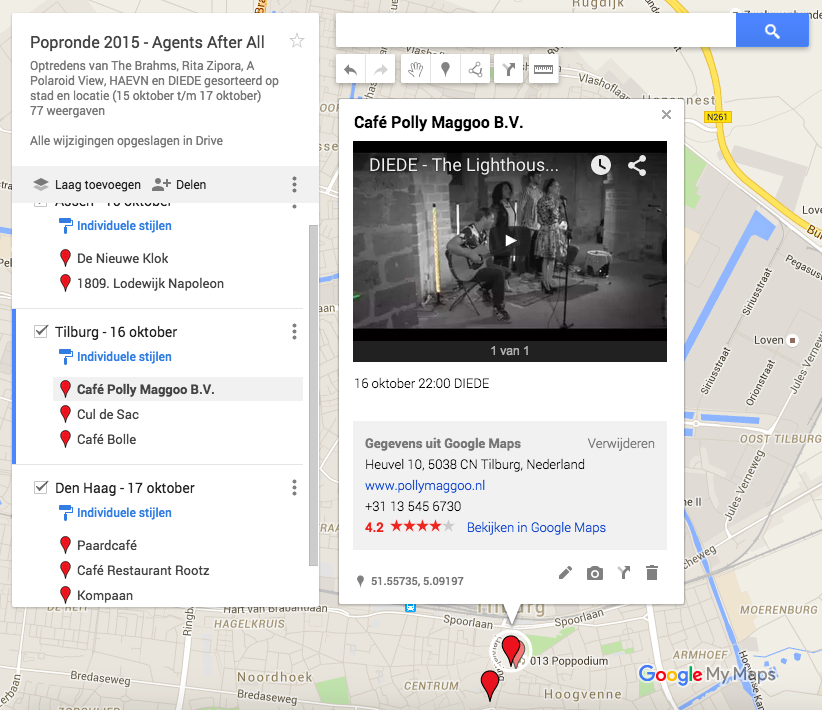Click the video share icon
822x710 pixels.
coord(637,165)
